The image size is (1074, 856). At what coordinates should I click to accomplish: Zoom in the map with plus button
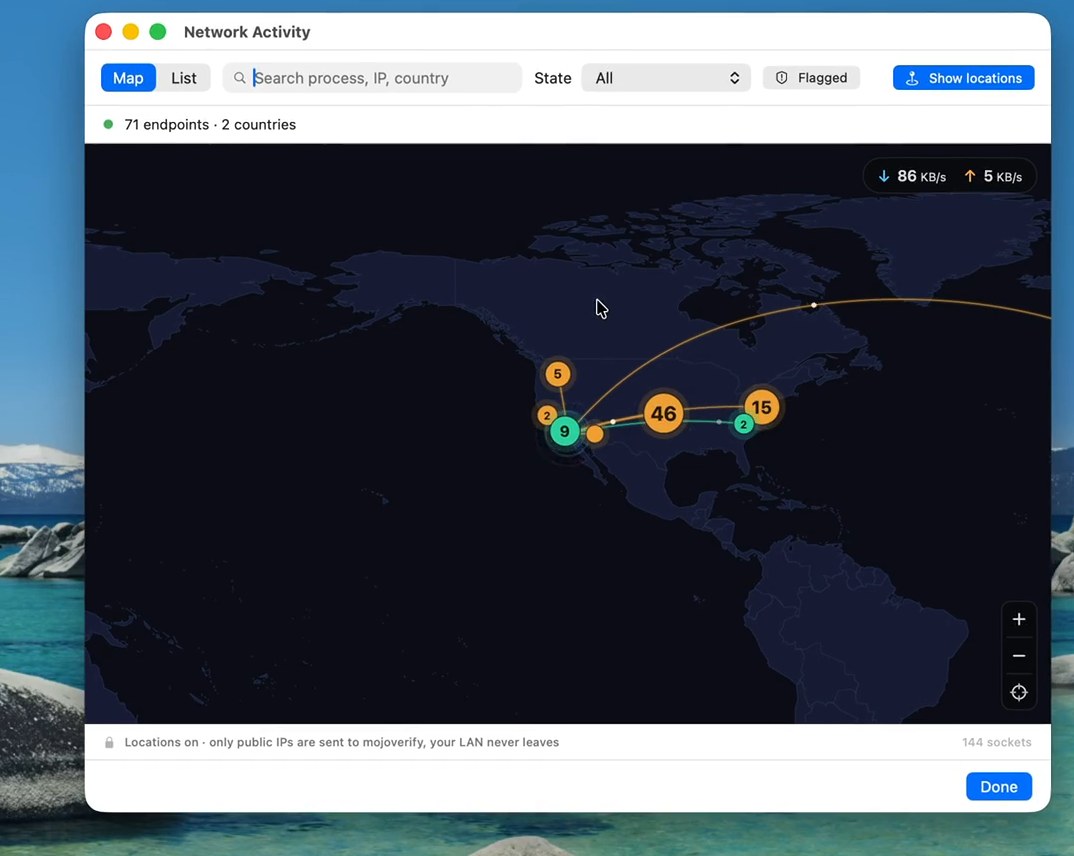(x=1019, y=619)
